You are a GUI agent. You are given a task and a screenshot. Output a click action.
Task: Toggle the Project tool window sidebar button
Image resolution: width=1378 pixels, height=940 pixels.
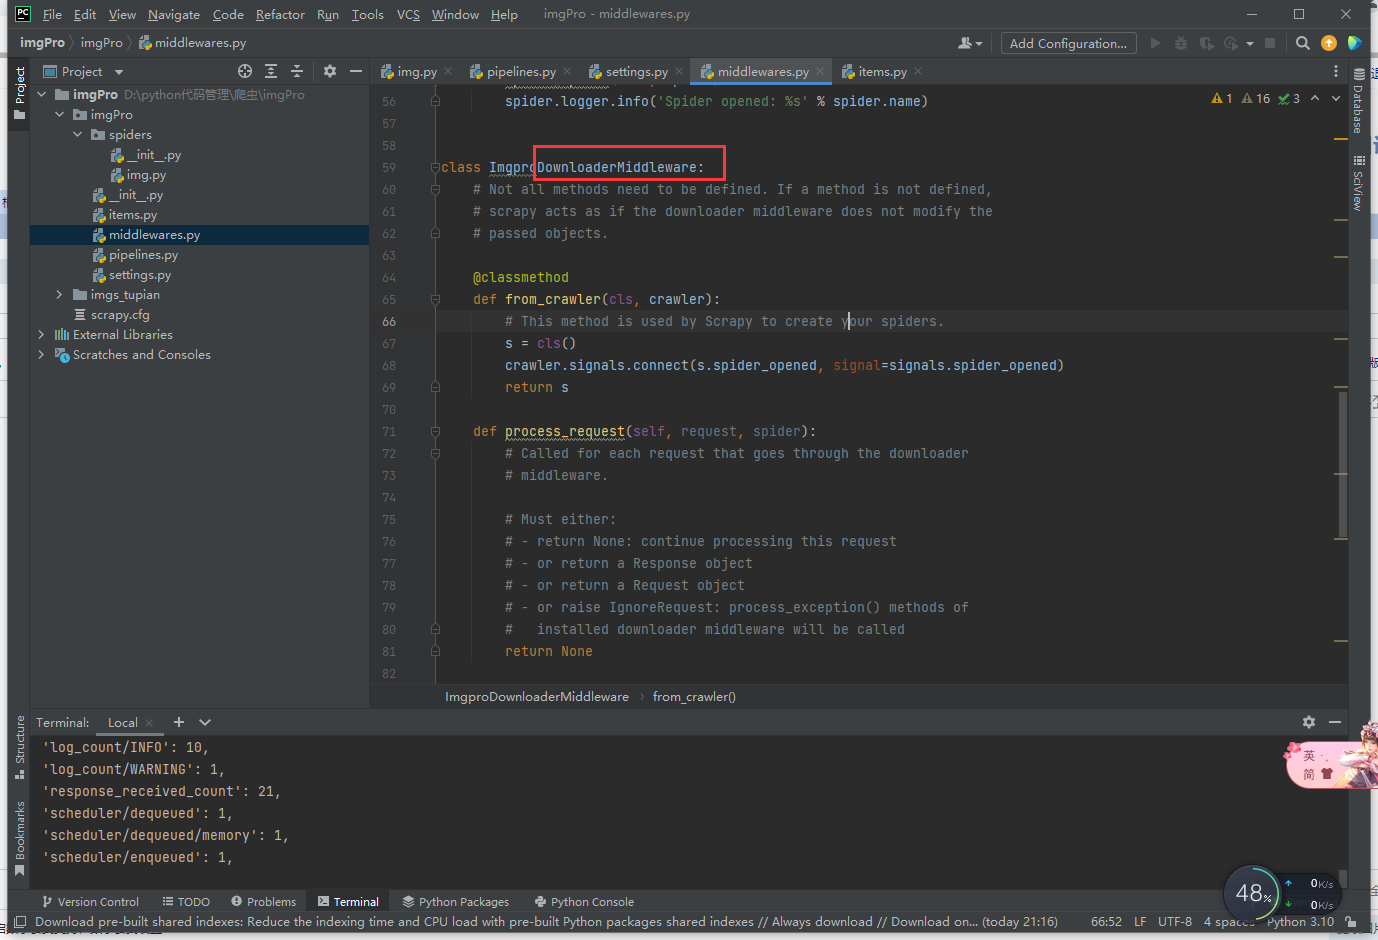19,92
